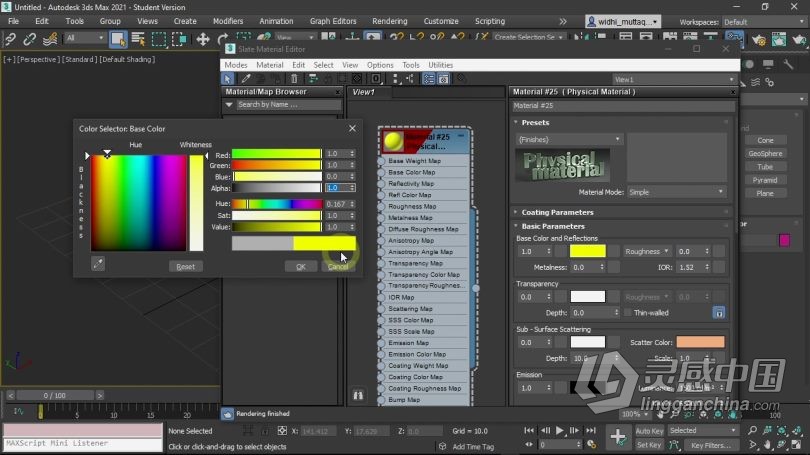The width and height of the screenshot is (810, 455).
Task: Toggle the Parameter Editor panel icon
Action: coord(444,79)
